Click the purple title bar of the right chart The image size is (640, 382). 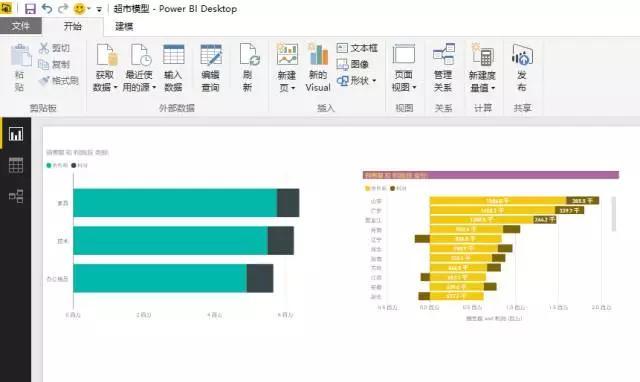(x=491, y=175)
